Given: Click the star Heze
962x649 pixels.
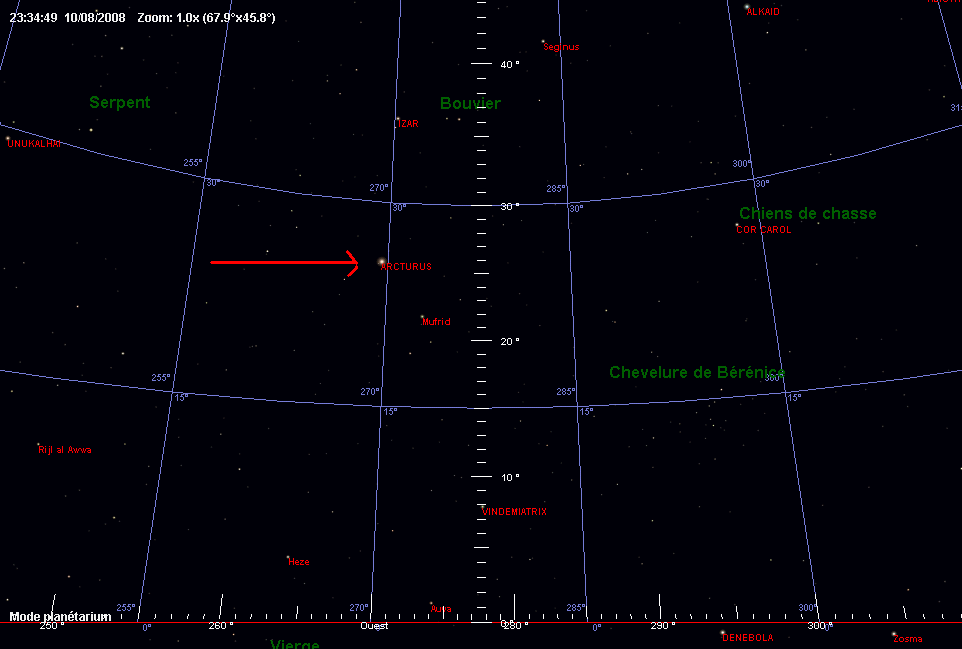Looking at the screenshot, I should [288, 557].
